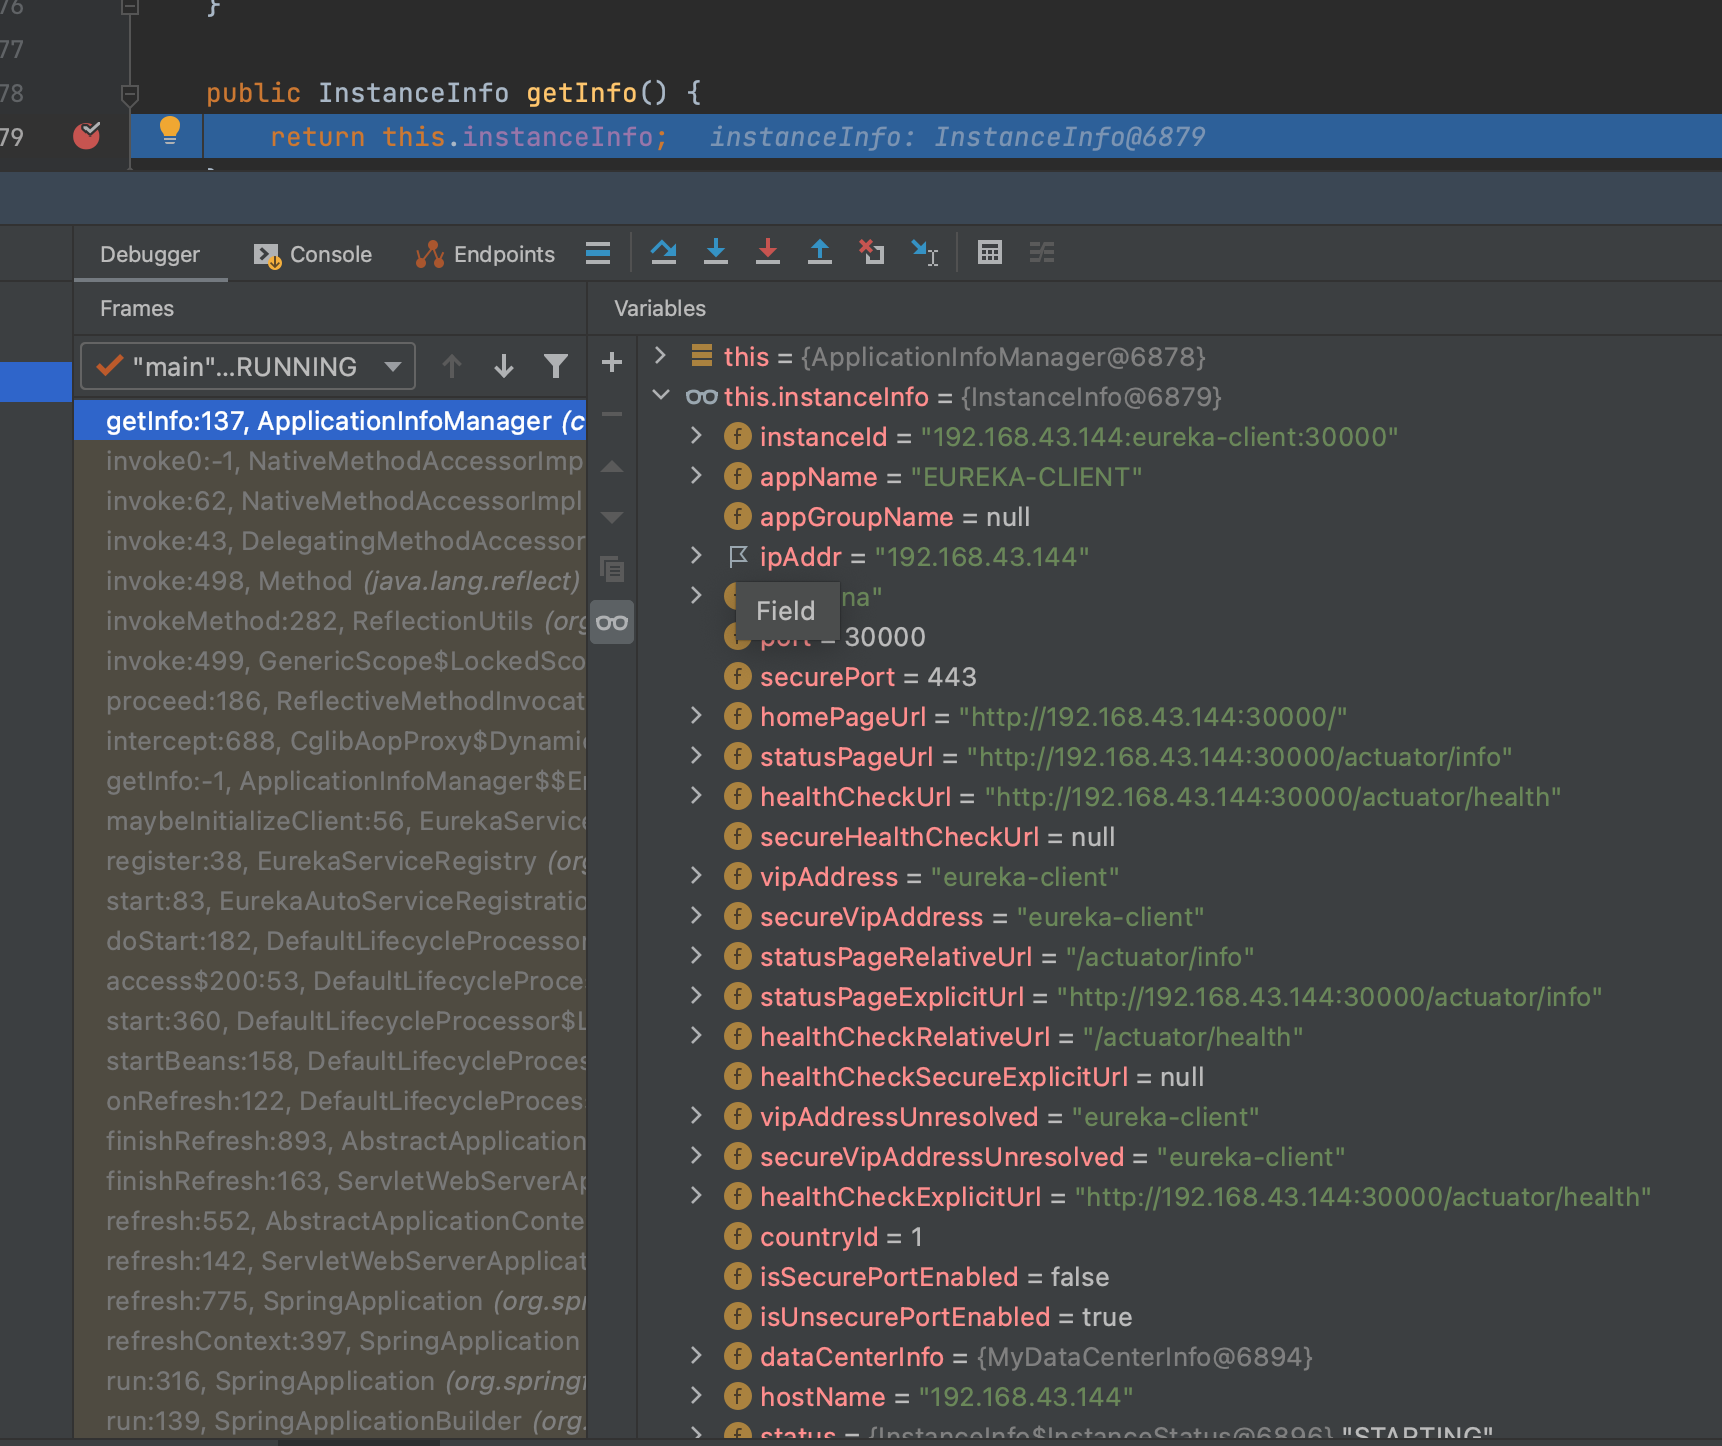Image resolution: width=1722 pixels, height=1446 pixels.
Task: Click the intention lightbulb in the gutter
Action: point(170,131)
